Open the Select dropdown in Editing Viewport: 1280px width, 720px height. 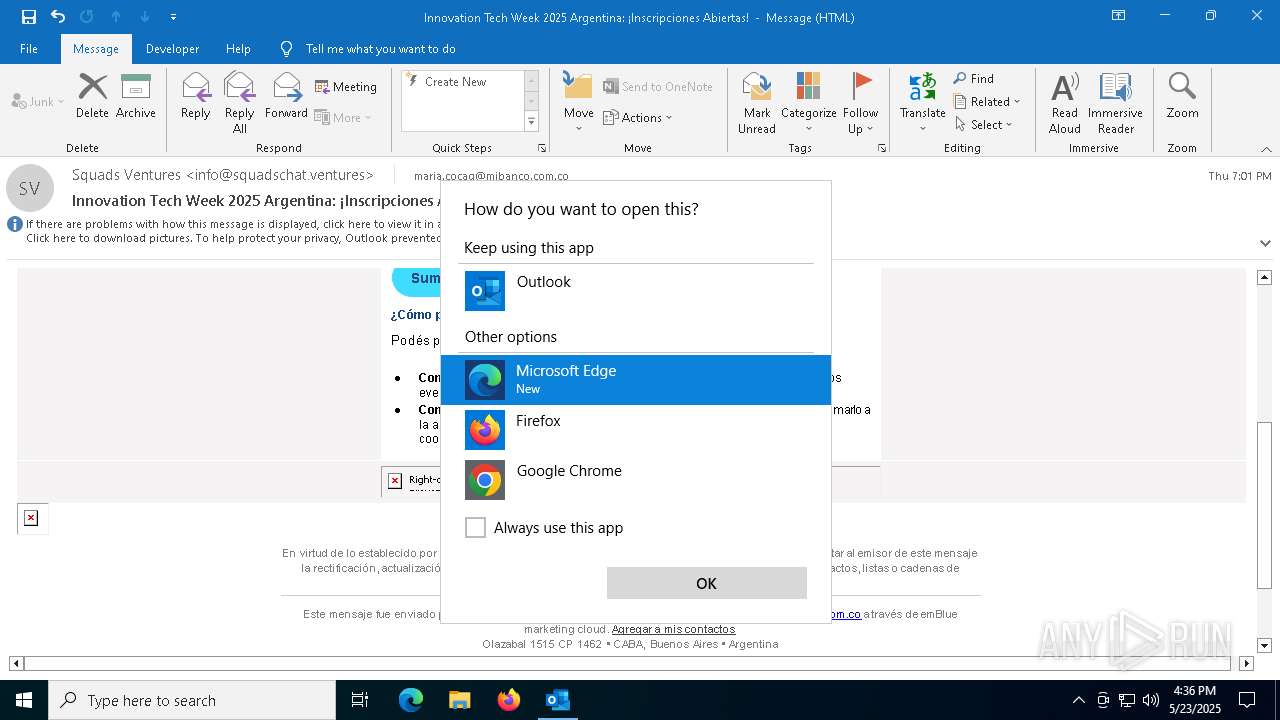984,125
